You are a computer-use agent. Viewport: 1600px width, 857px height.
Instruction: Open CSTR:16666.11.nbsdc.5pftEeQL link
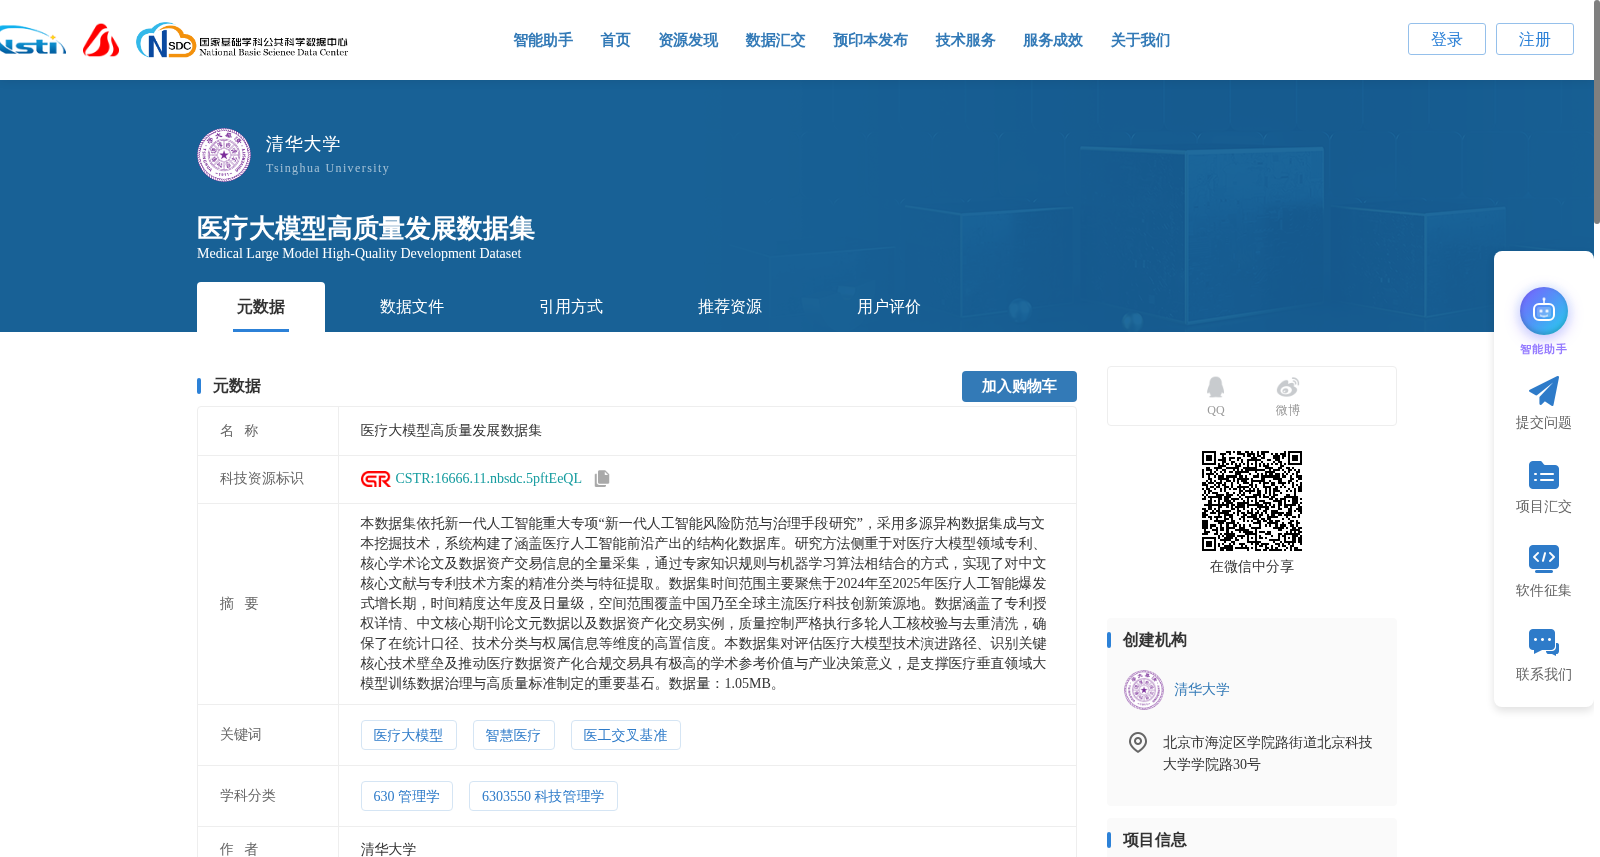point(488,479)
